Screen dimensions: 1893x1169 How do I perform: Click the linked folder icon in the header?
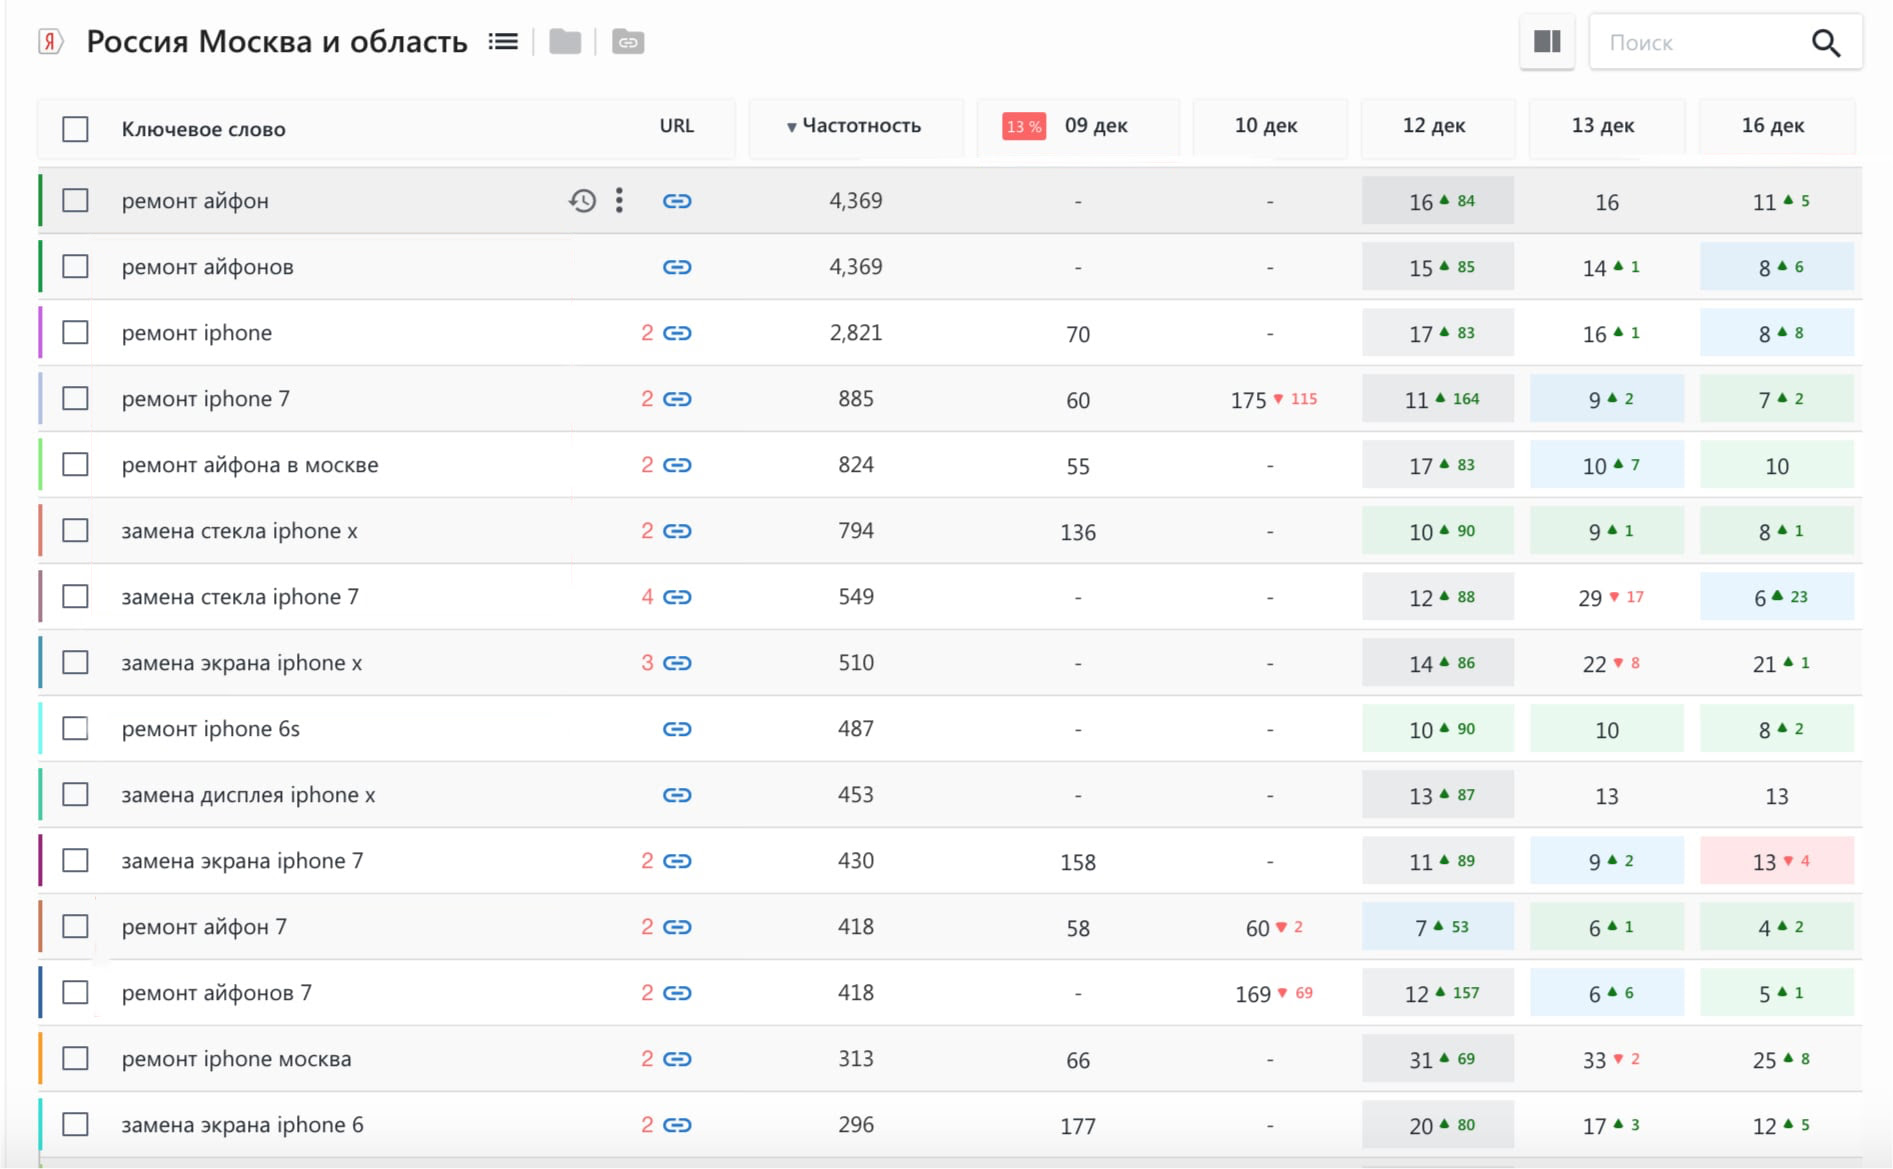(628, 42)
